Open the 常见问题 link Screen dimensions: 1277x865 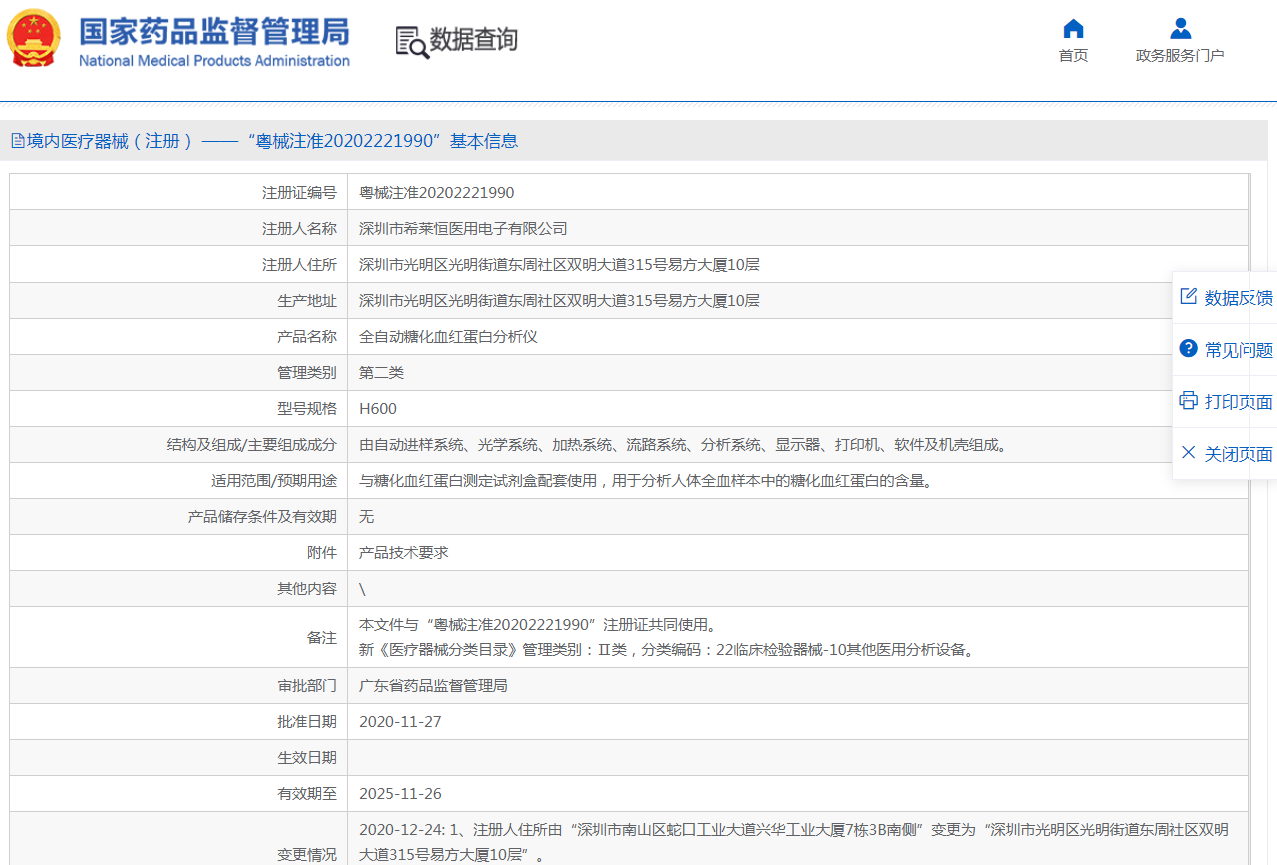click(1238, 350)
